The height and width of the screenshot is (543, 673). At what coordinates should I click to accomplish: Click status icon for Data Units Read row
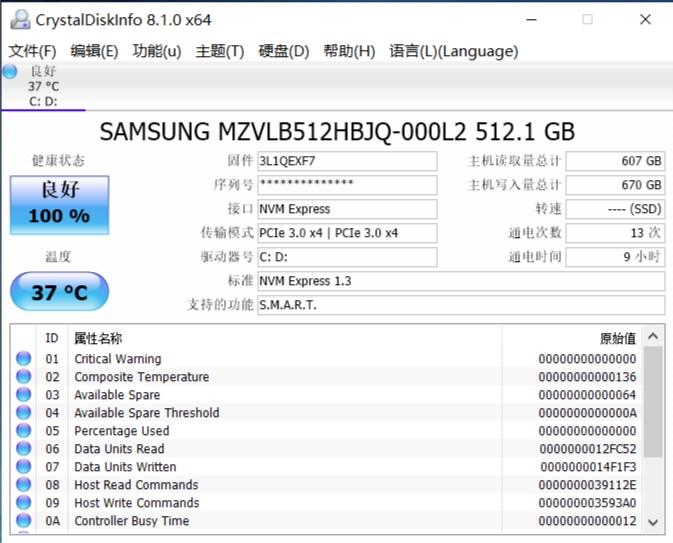coord(24,449)
